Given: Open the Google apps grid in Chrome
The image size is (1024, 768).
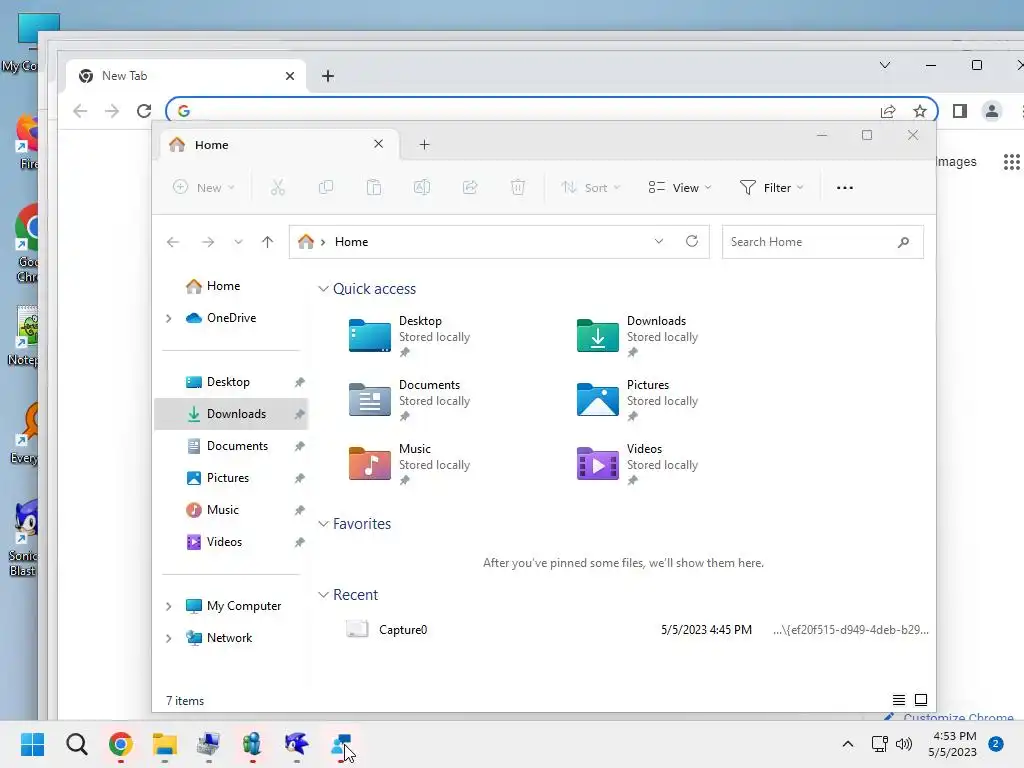Looking at the screenshot, I should (1012, 161).
